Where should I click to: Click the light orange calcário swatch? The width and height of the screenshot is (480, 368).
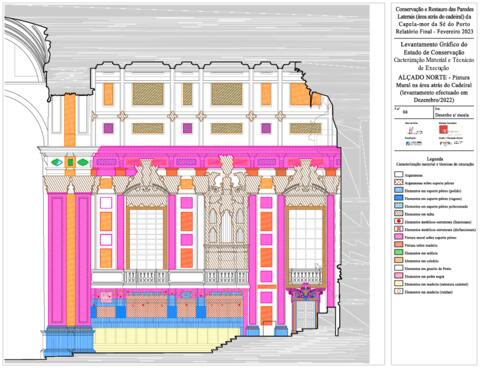[x=399, y=260]
